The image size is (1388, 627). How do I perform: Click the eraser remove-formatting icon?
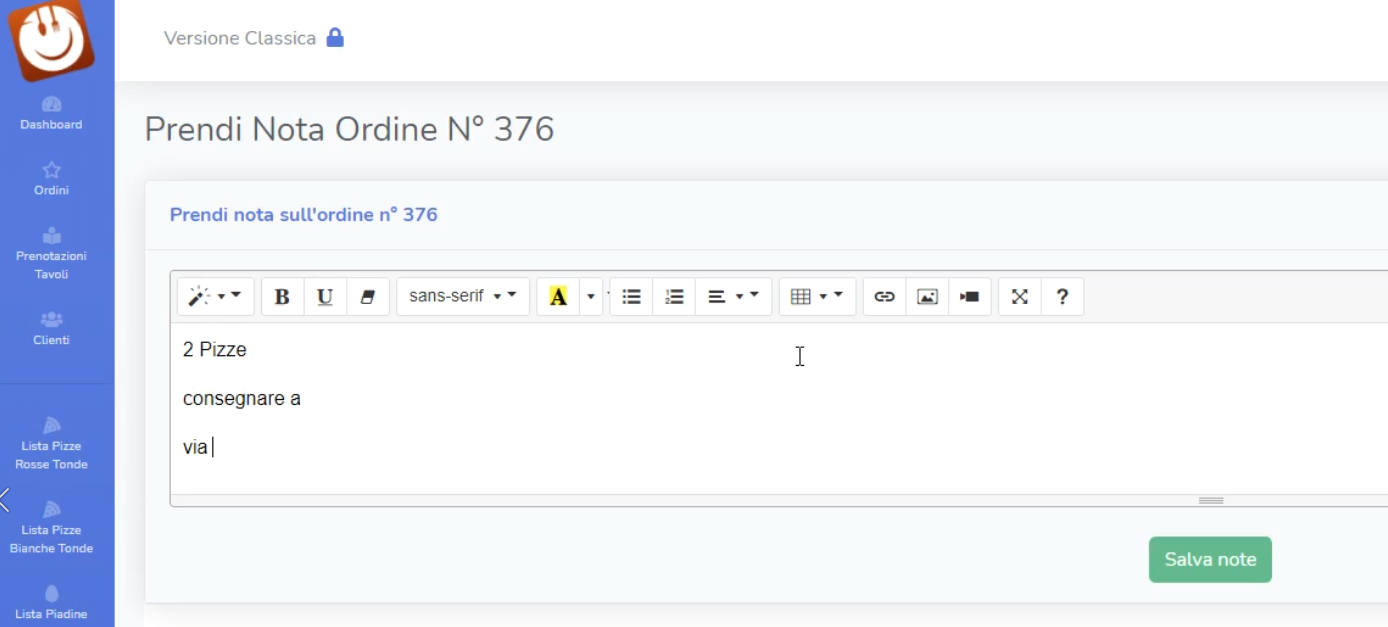click(367, 297)
